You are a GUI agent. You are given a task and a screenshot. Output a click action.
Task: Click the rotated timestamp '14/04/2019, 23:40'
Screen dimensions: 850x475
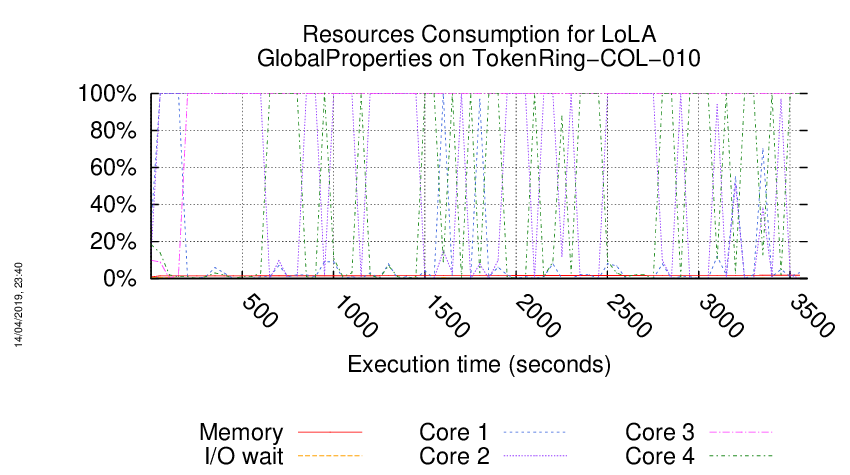coord(18,305)
